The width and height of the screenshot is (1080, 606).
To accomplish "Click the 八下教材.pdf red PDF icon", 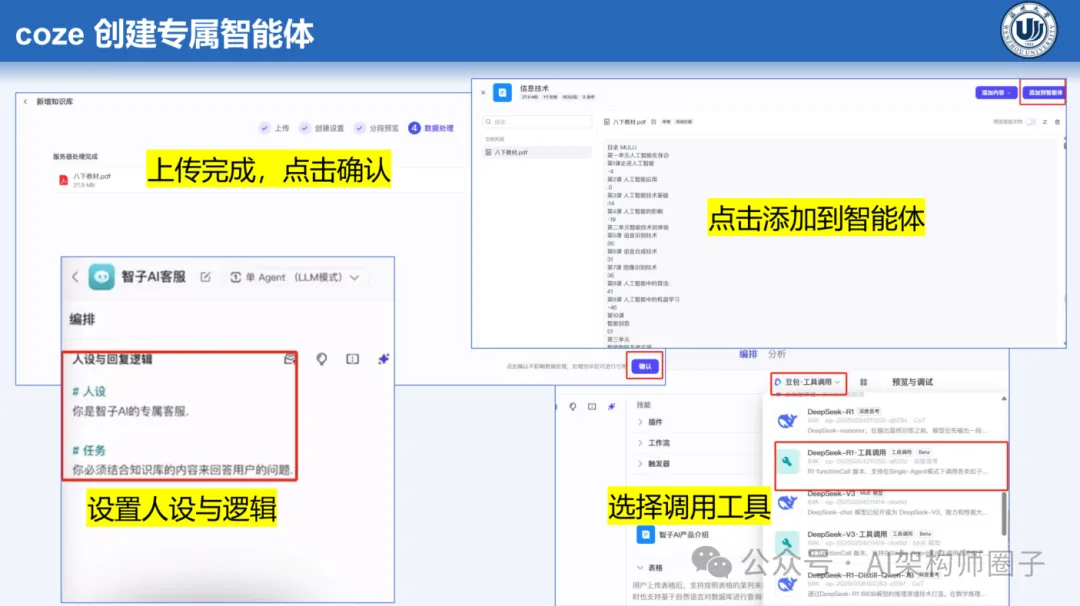I will 63,180.
